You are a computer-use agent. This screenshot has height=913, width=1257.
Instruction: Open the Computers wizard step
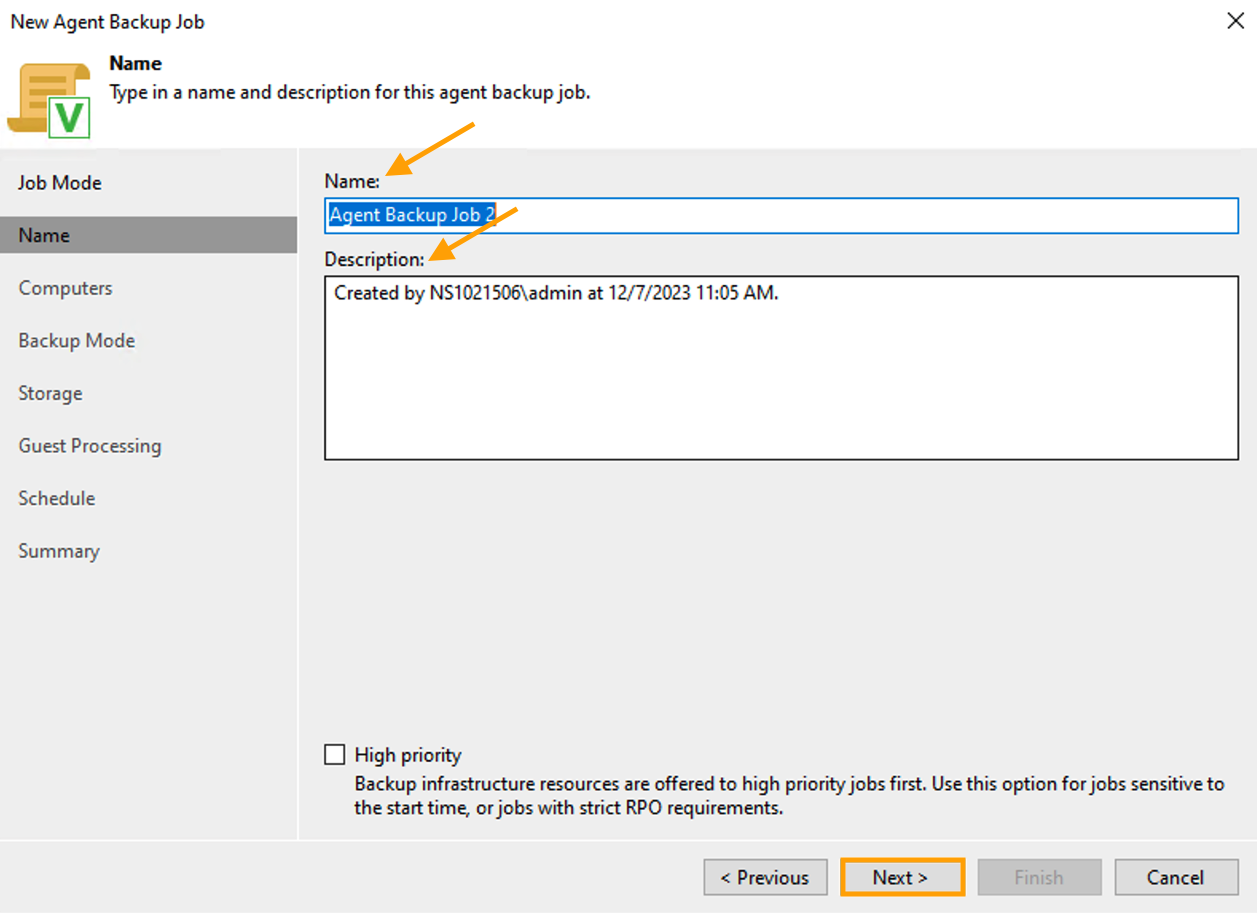(x=65, y=288)
